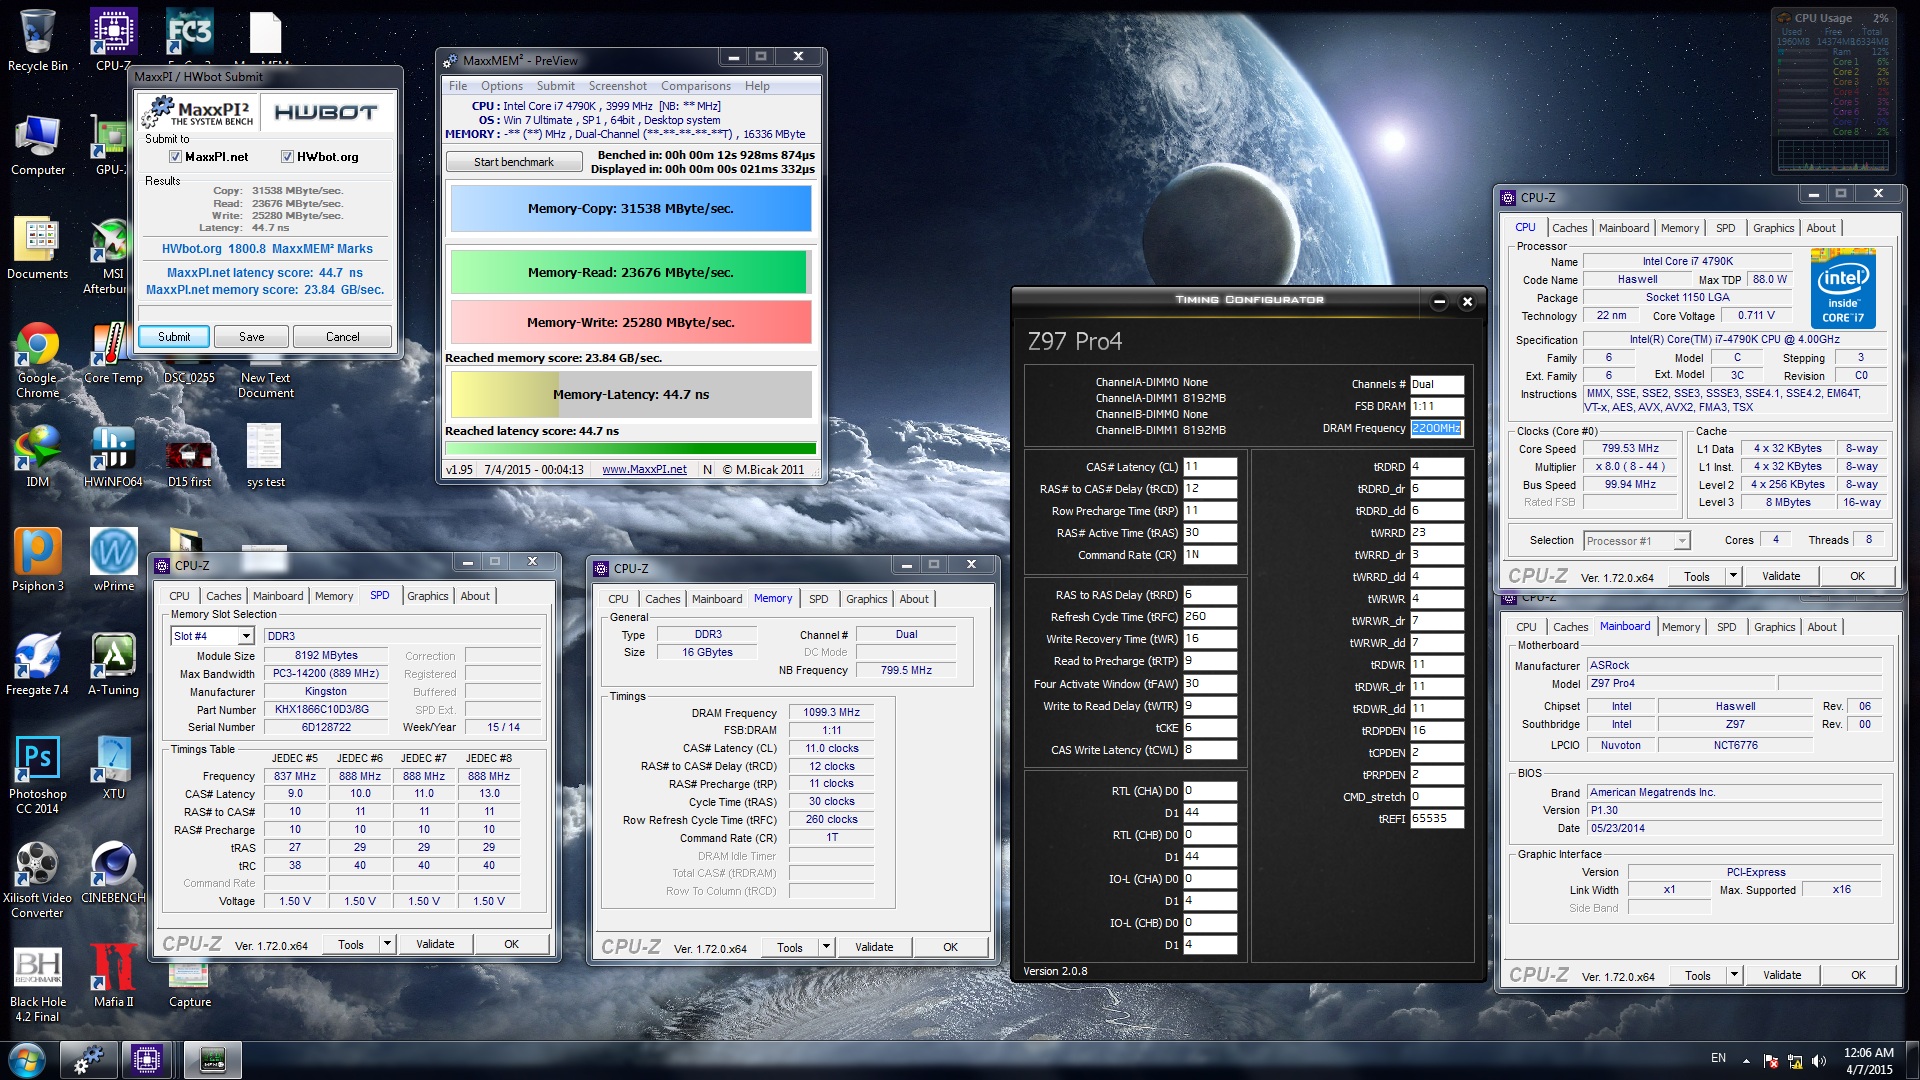Switch to Graphics tab in SPD CPU-Z window
Screen dimensions: 1920x1080
point(427,596)
